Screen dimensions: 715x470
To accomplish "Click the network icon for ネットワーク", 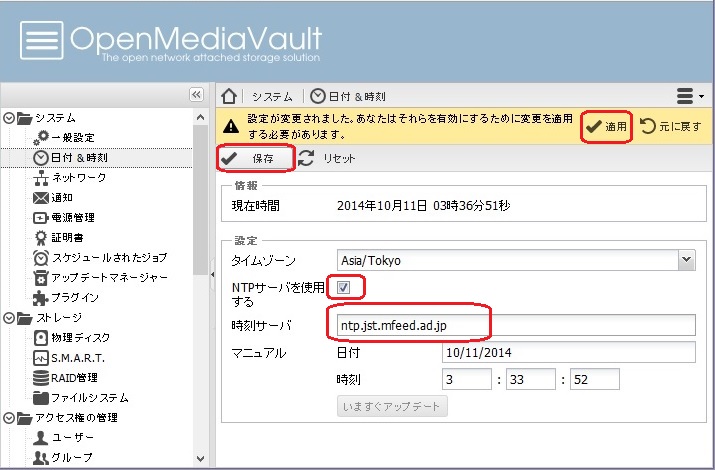I will 41,178.
